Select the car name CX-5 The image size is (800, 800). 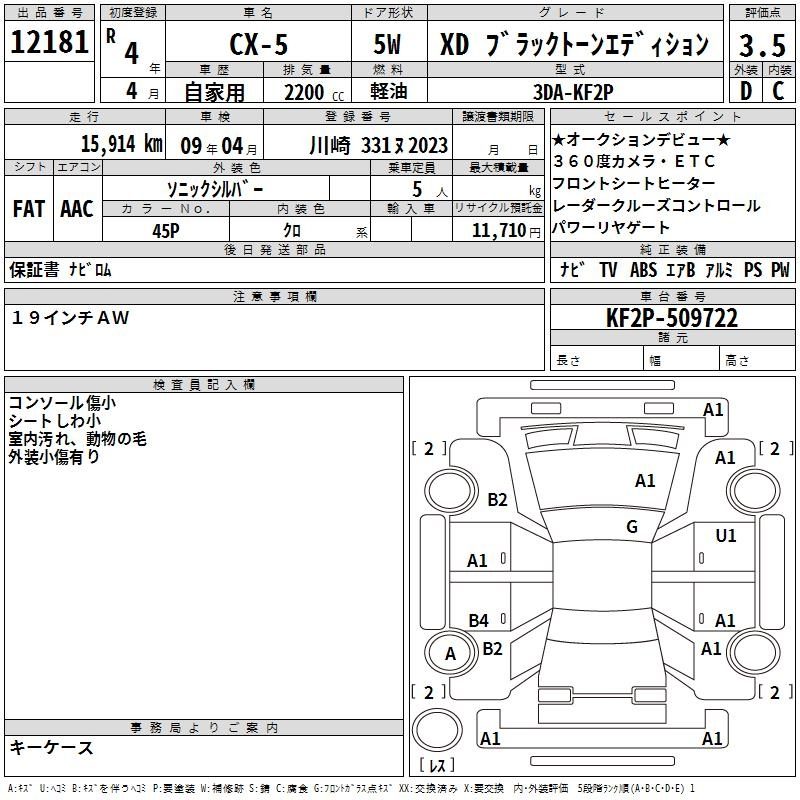pyautogui.click(x=259, y=44)
